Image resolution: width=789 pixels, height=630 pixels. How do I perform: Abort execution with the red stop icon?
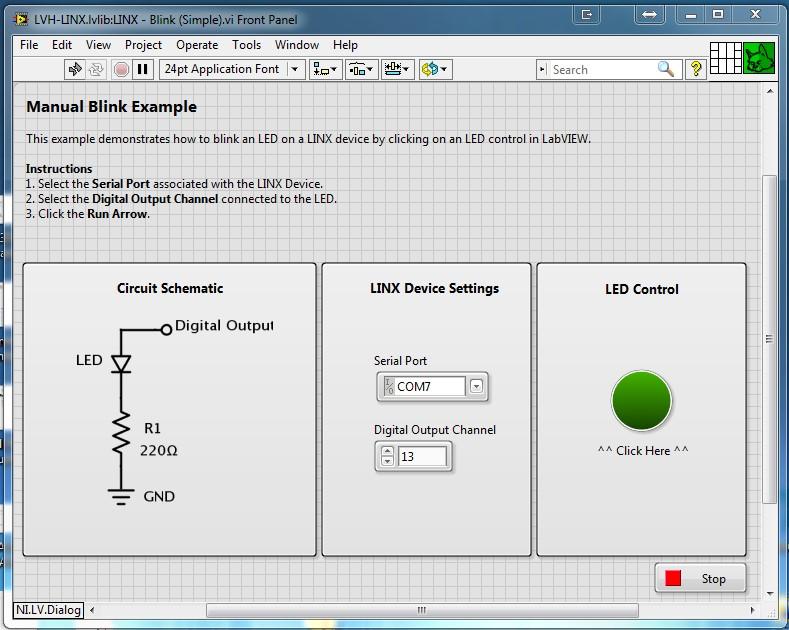click(121, 69)
